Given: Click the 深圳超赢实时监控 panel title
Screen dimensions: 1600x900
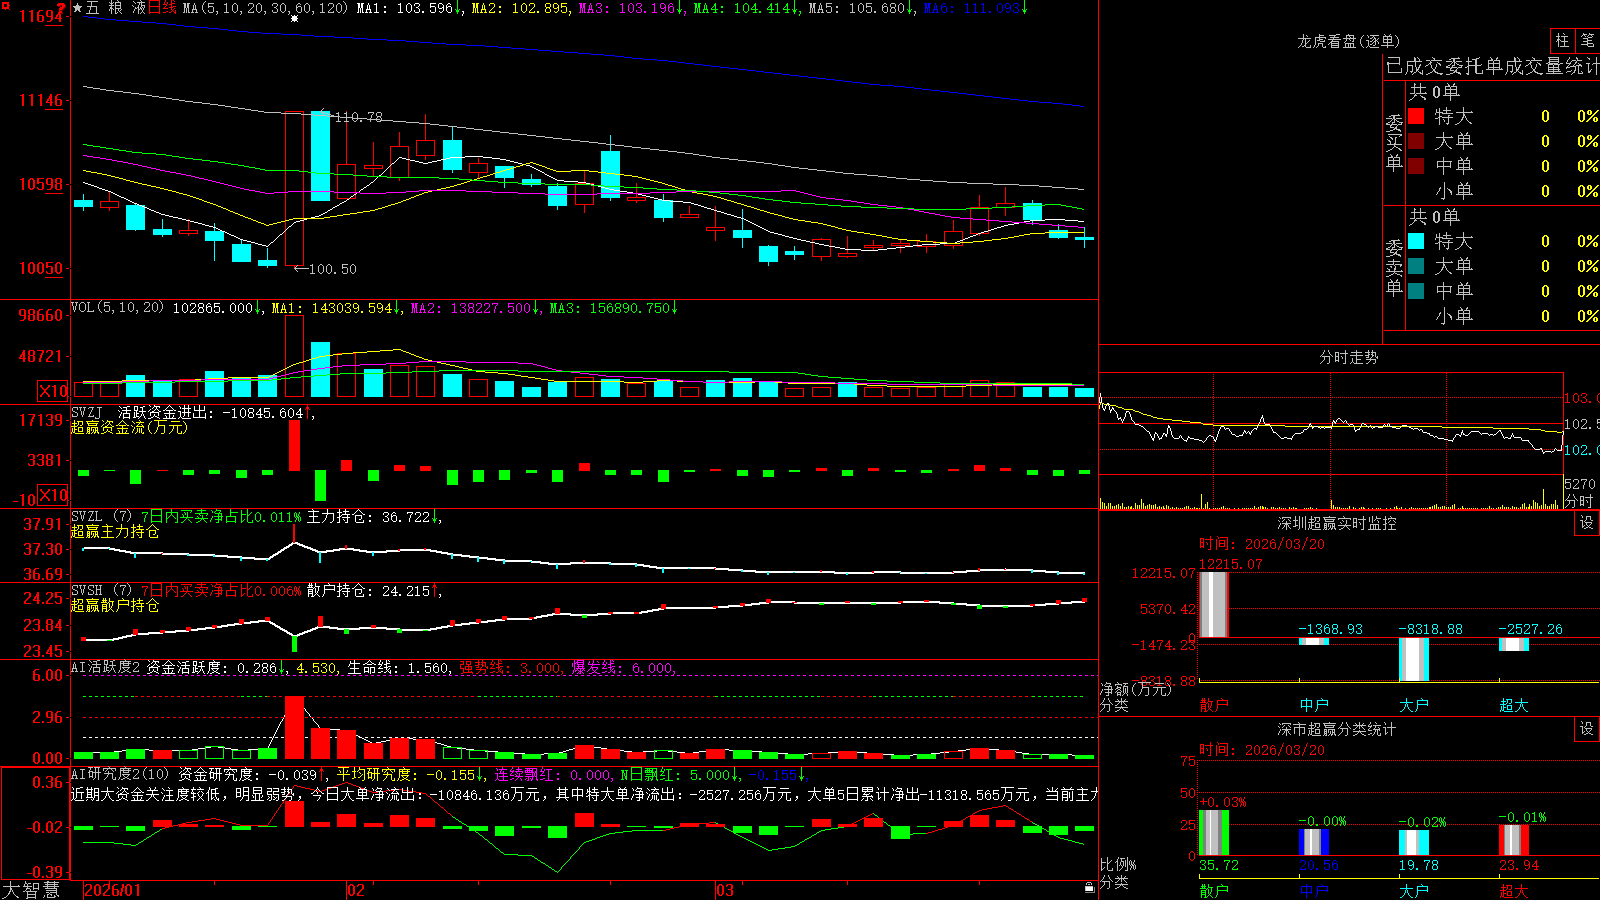Looking at the screenshot, I should coord(1336,523).
